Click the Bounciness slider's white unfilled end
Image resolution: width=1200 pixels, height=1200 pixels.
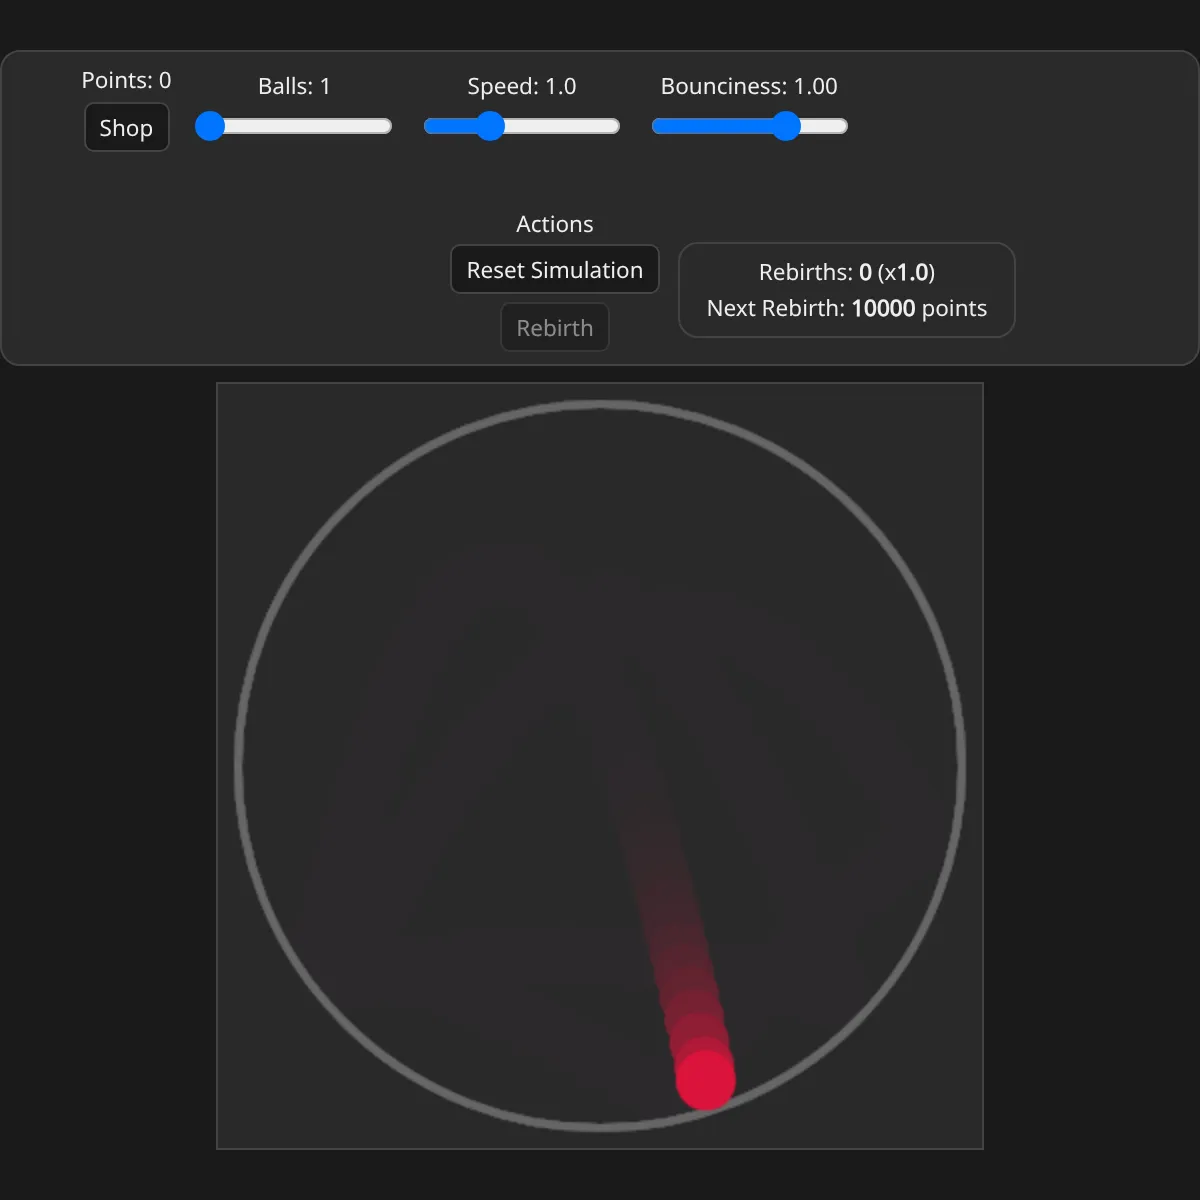click(x=828, y=126)
